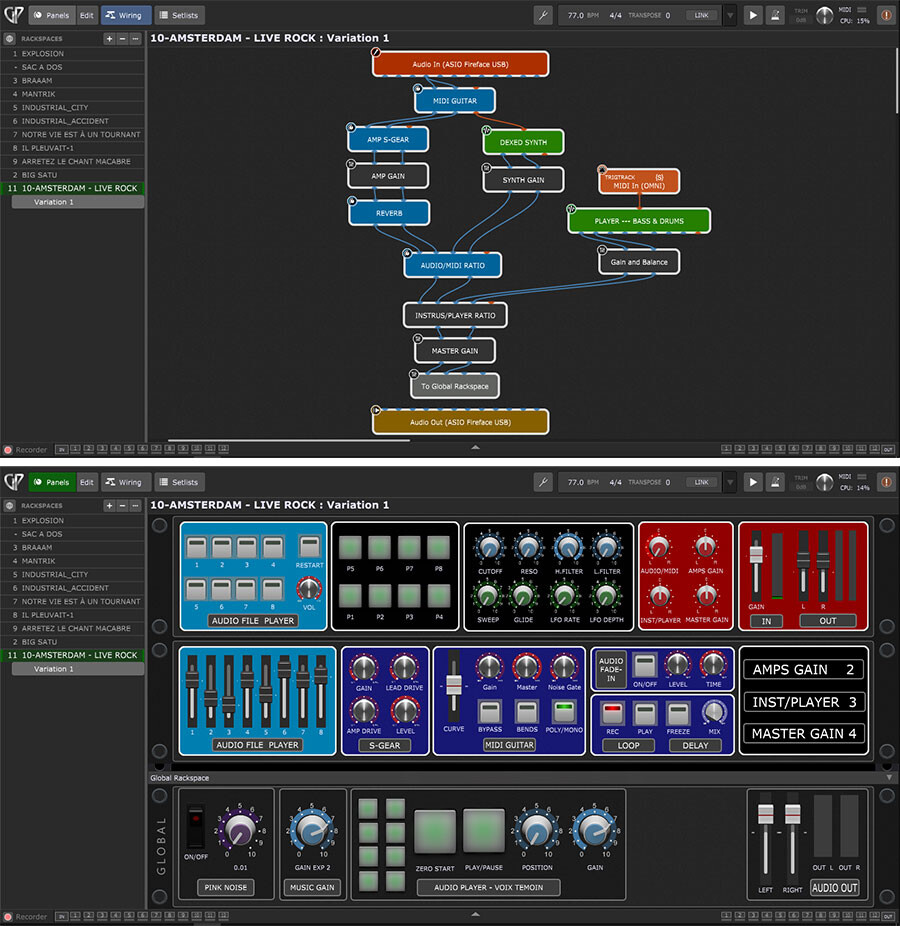Select rackspace MANTRIK in Panels view sidebar
This screenshot has width=900, height=926.
point(73,561)
